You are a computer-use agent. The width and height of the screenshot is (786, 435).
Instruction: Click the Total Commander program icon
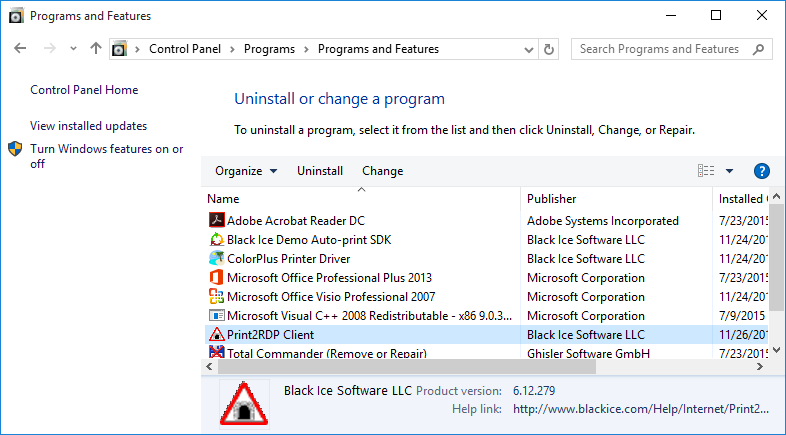pyautogui.click(x=217, y=352)
